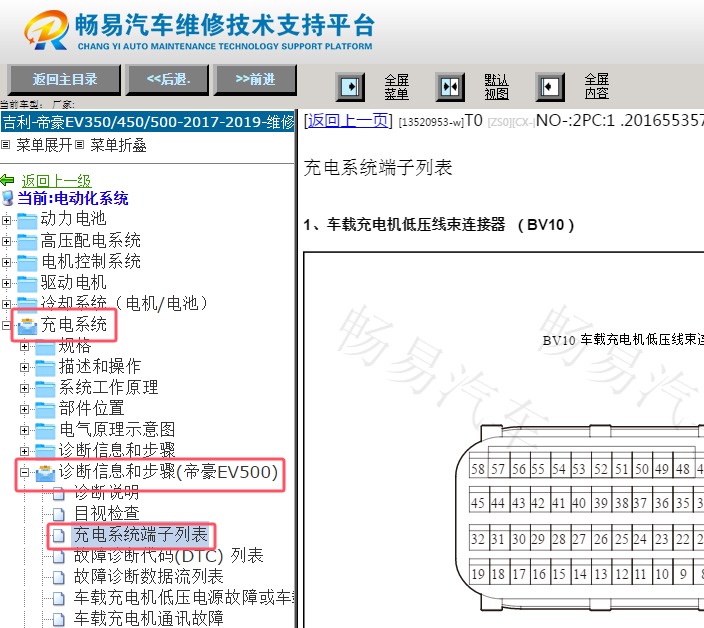Open 驱动电机 in the tree
The height and width of the screenshot is (628, 704).
pos(73,283)
